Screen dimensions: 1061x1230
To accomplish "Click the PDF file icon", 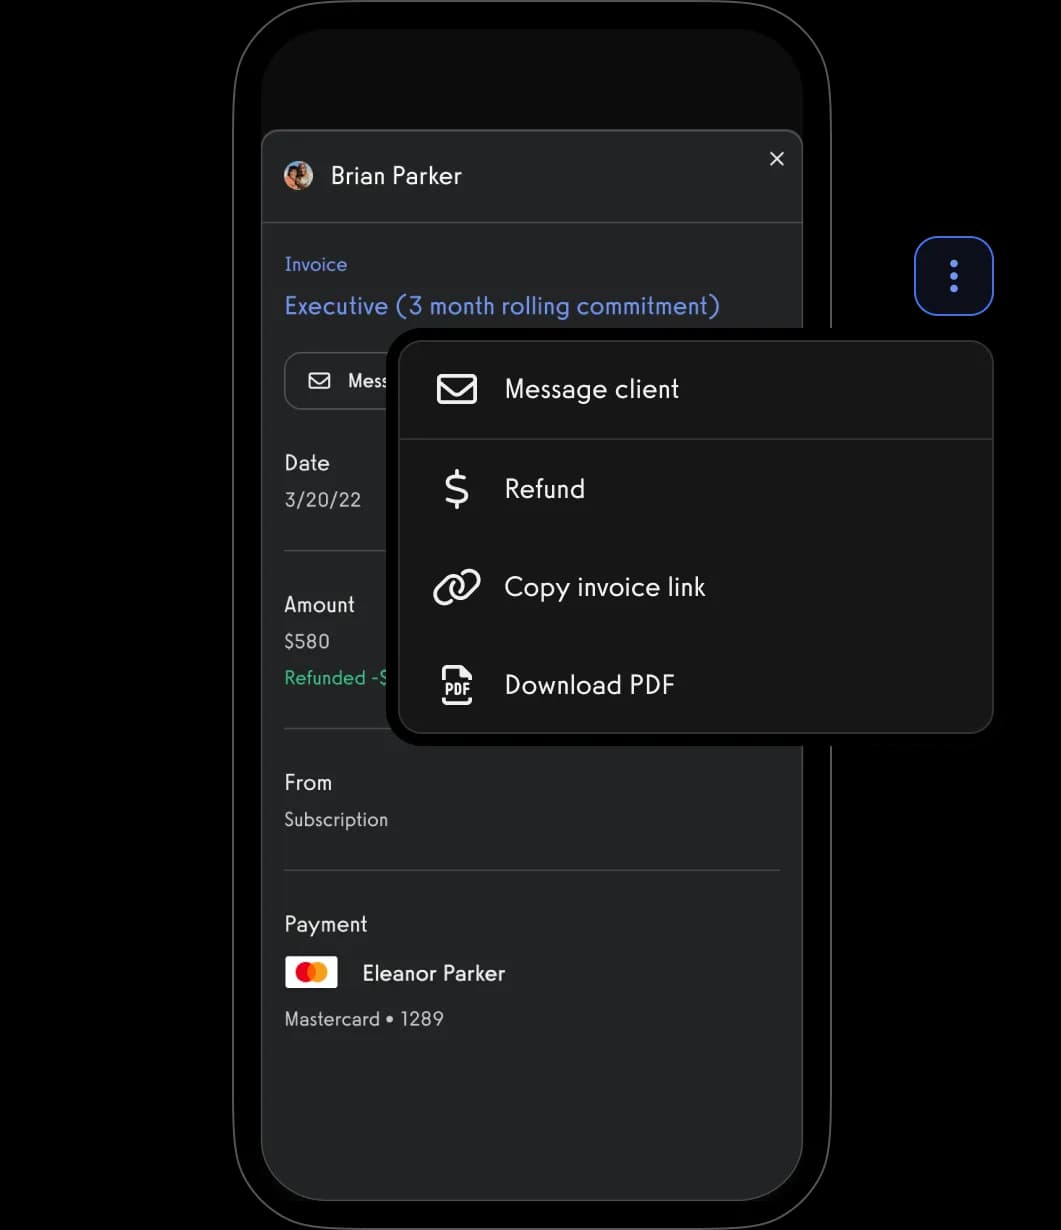I will (457, 685).
